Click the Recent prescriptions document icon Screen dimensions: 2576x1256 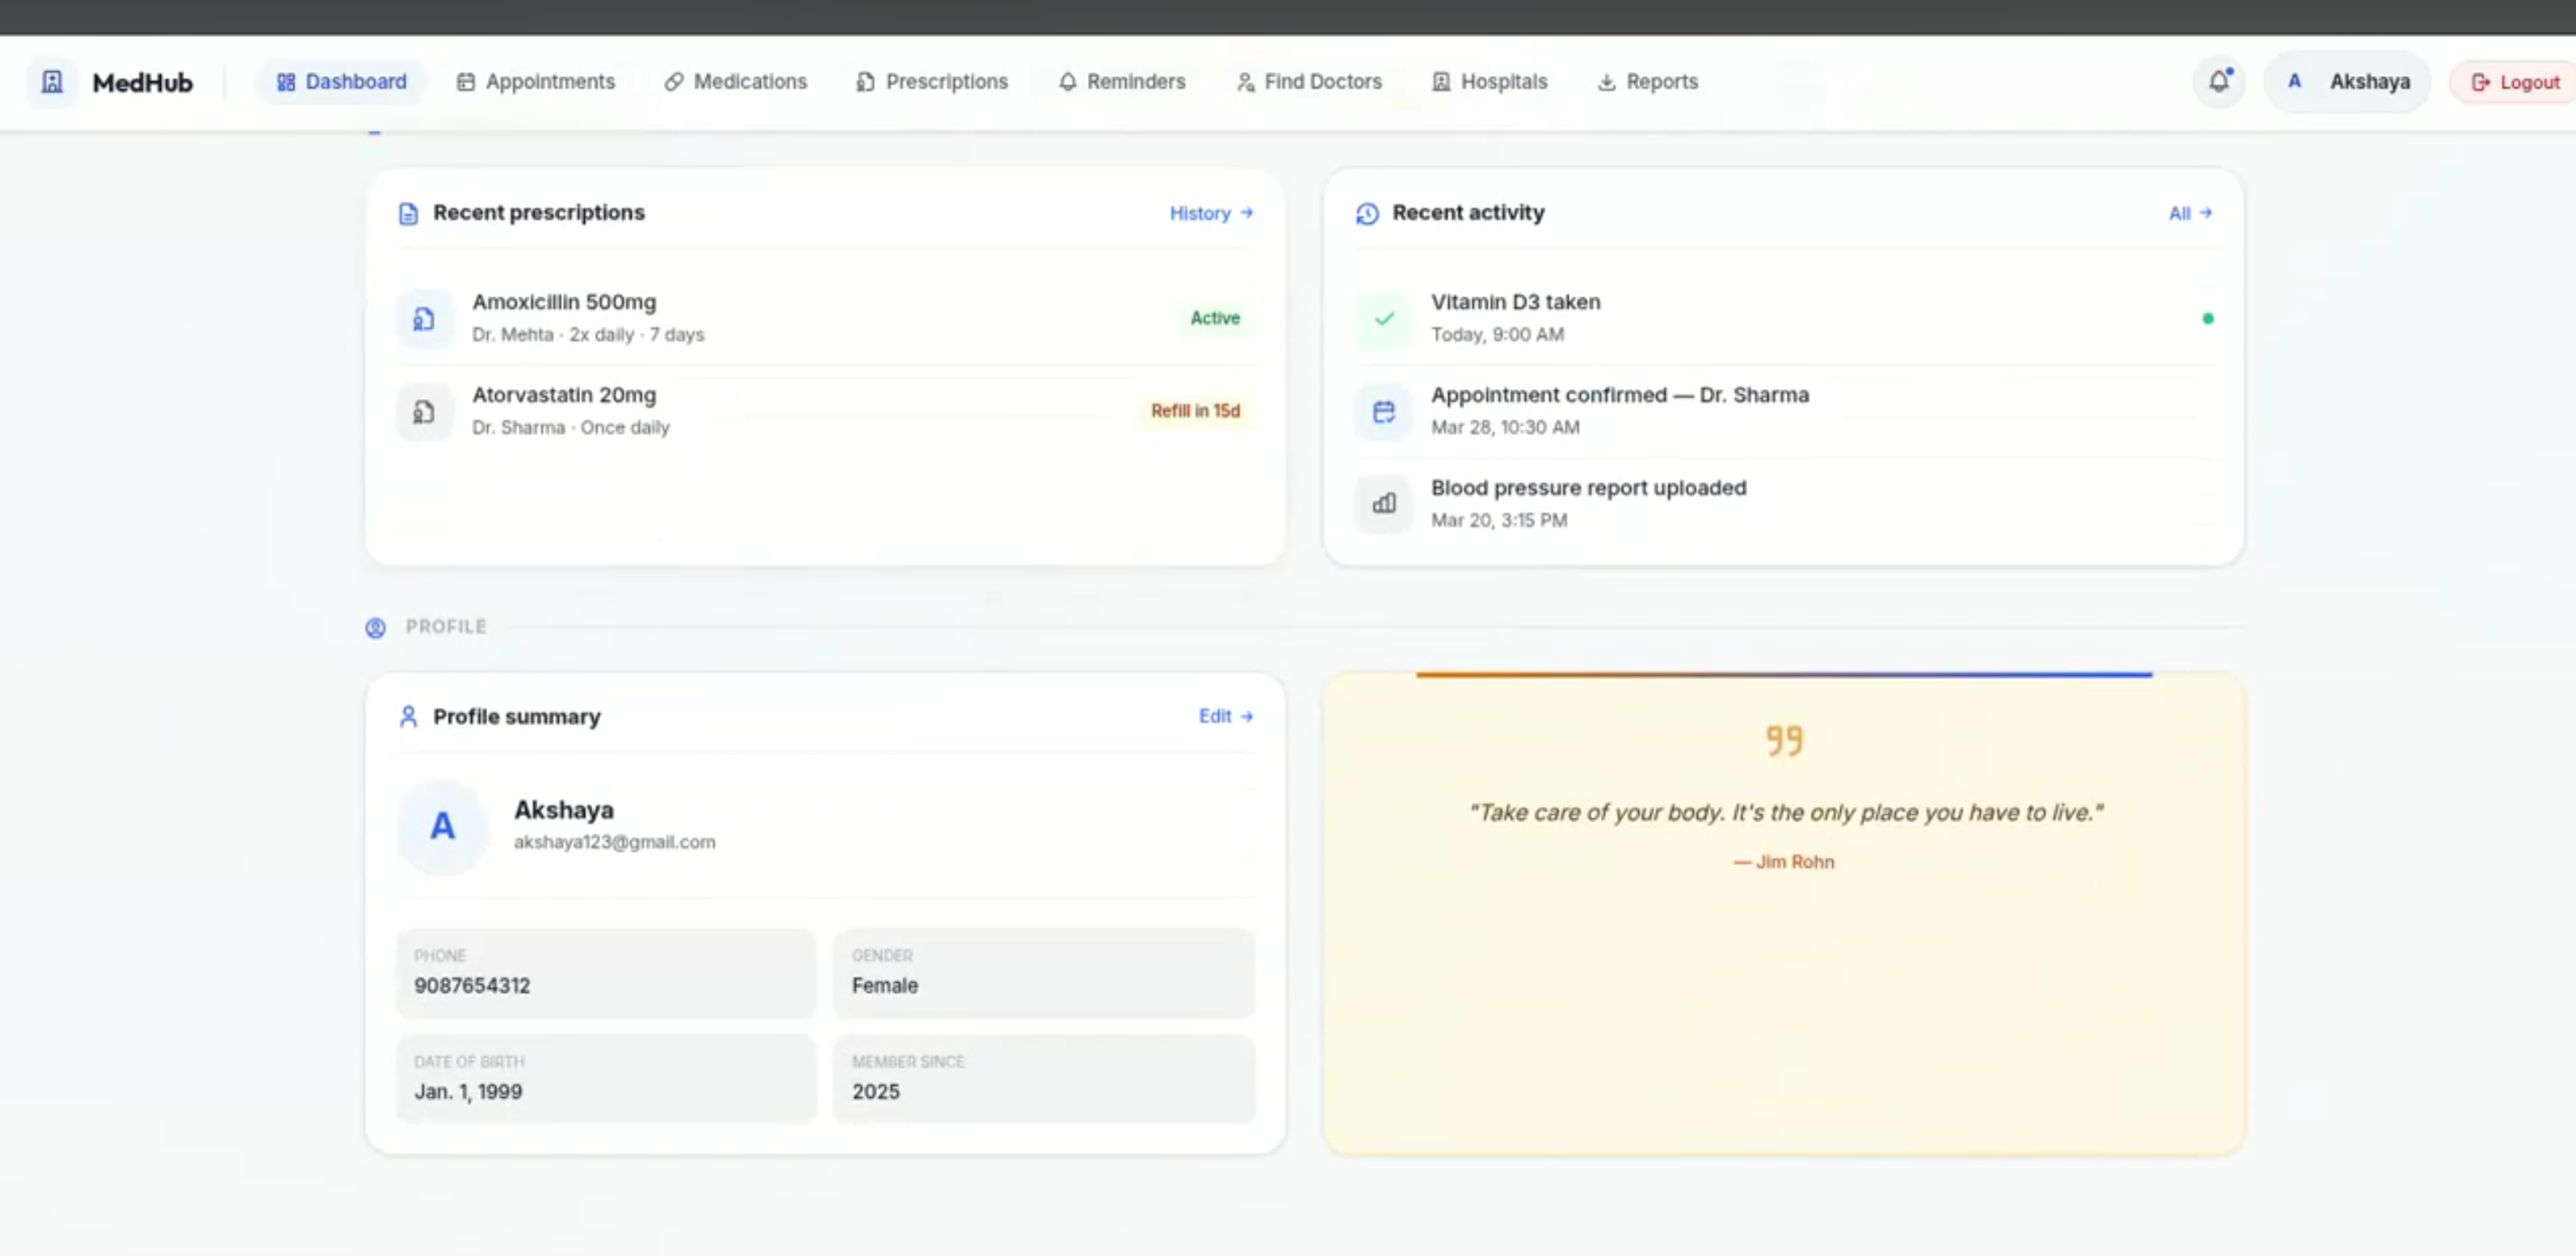point(408,213)
